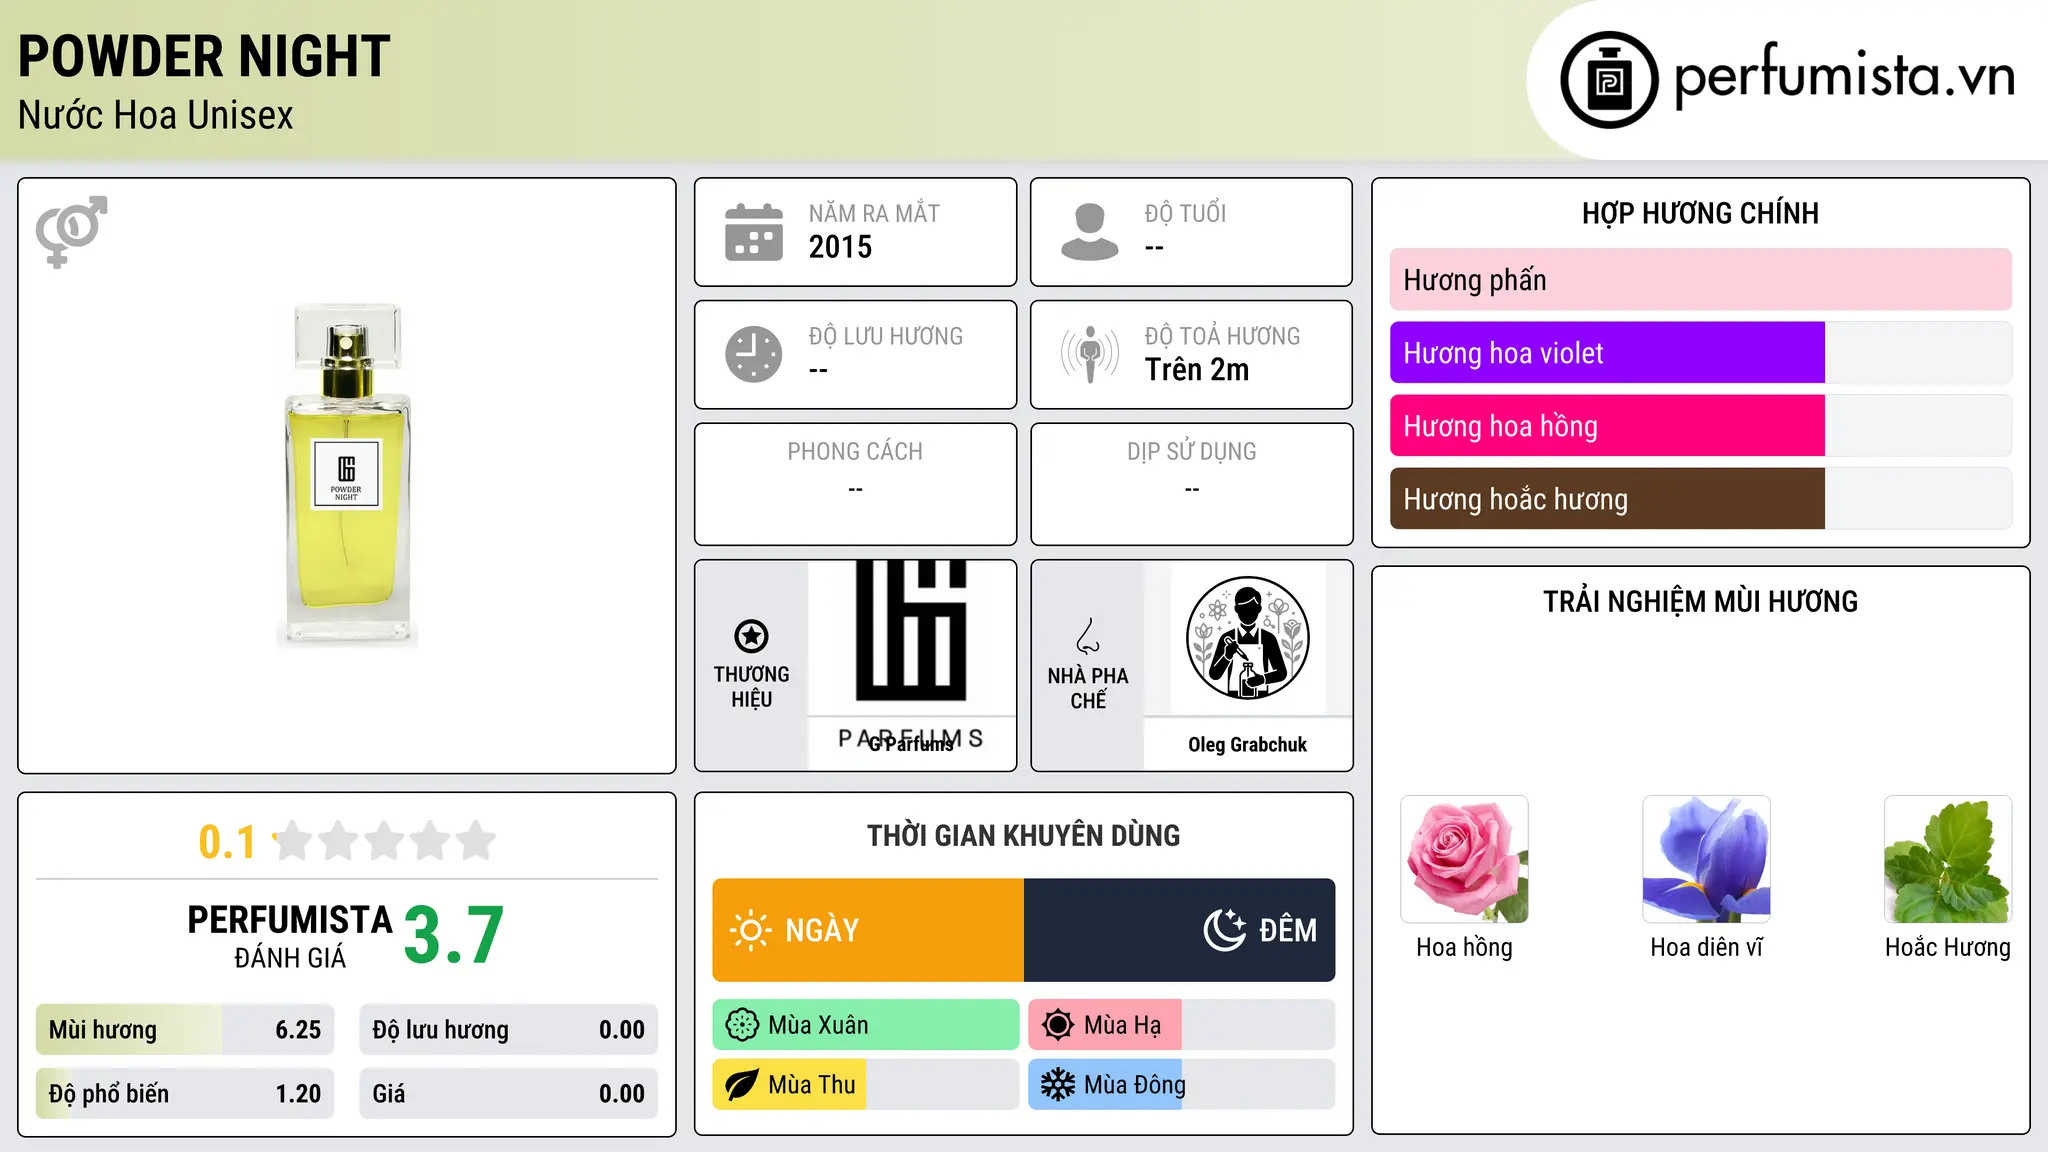
Task: Click the person silhouette icon beside ĐỘ TUỔI
Action: tap(1090, 232)
